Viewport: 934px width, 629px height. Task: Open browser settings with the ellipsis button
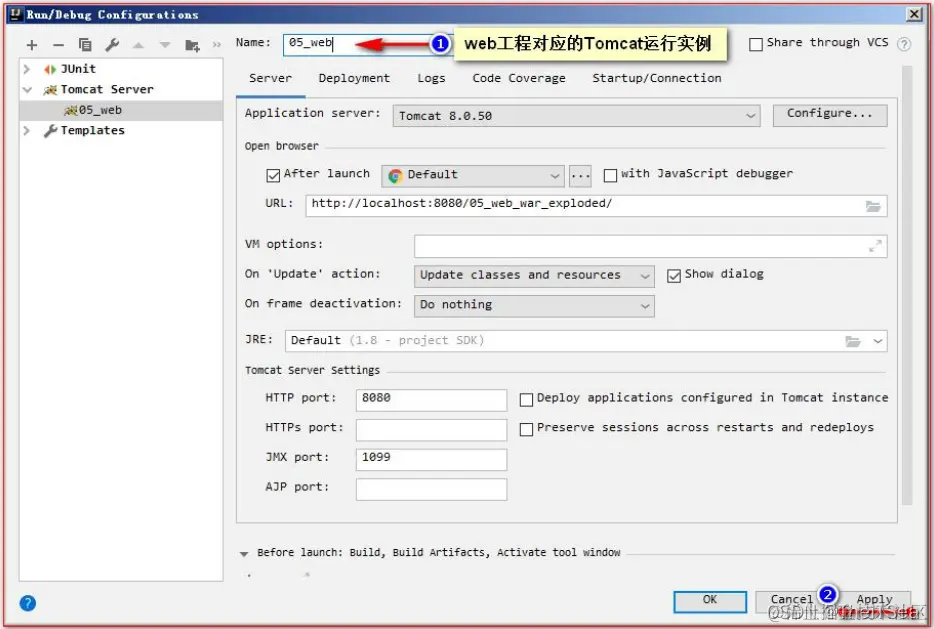coord(580,175)
